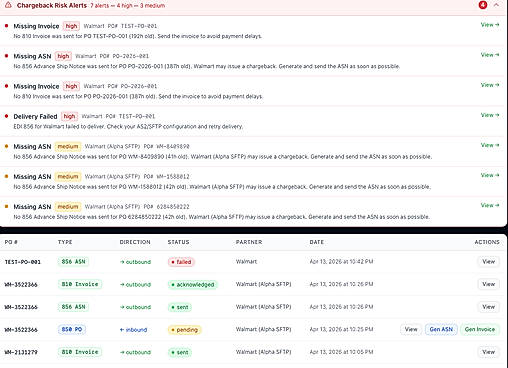Click the inbound direction label
Screen dimensions: 508x368
pyautogui.click(x=133, y=330)
